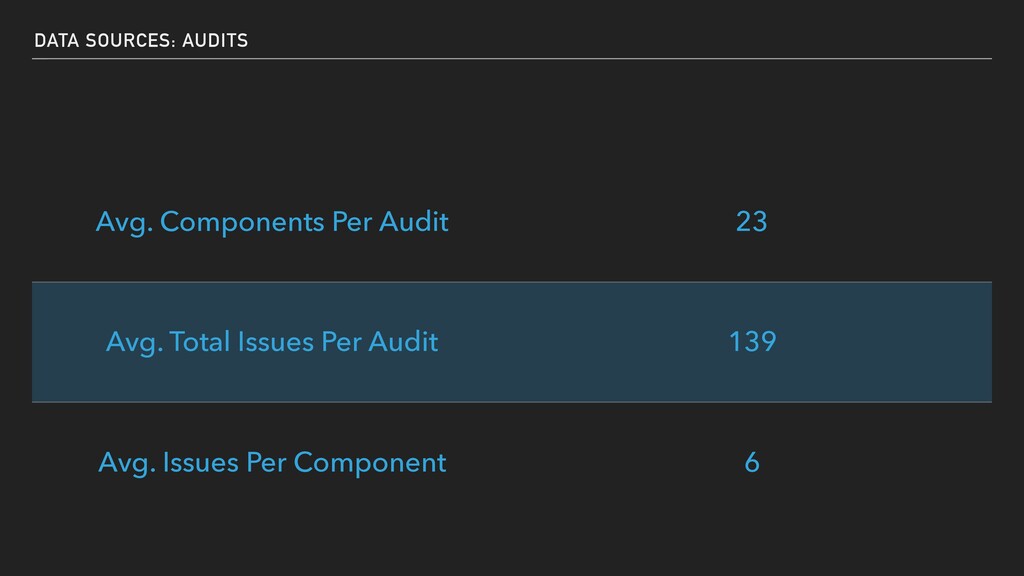The width and height of the screenshot is (1024, 576).
Task: Click 'Issues' in the 'Avg. Issues Per Component' row
Action: (x=200, y=462)
